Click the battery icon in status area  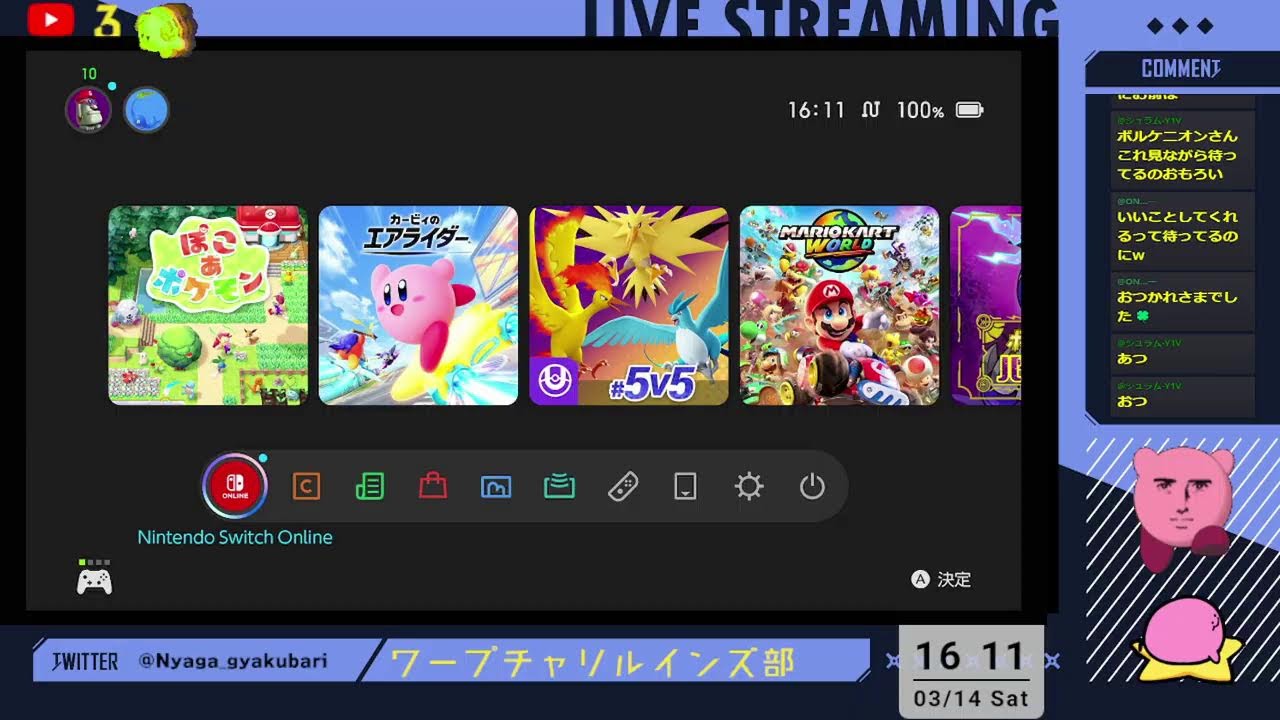tap(969, 110)
